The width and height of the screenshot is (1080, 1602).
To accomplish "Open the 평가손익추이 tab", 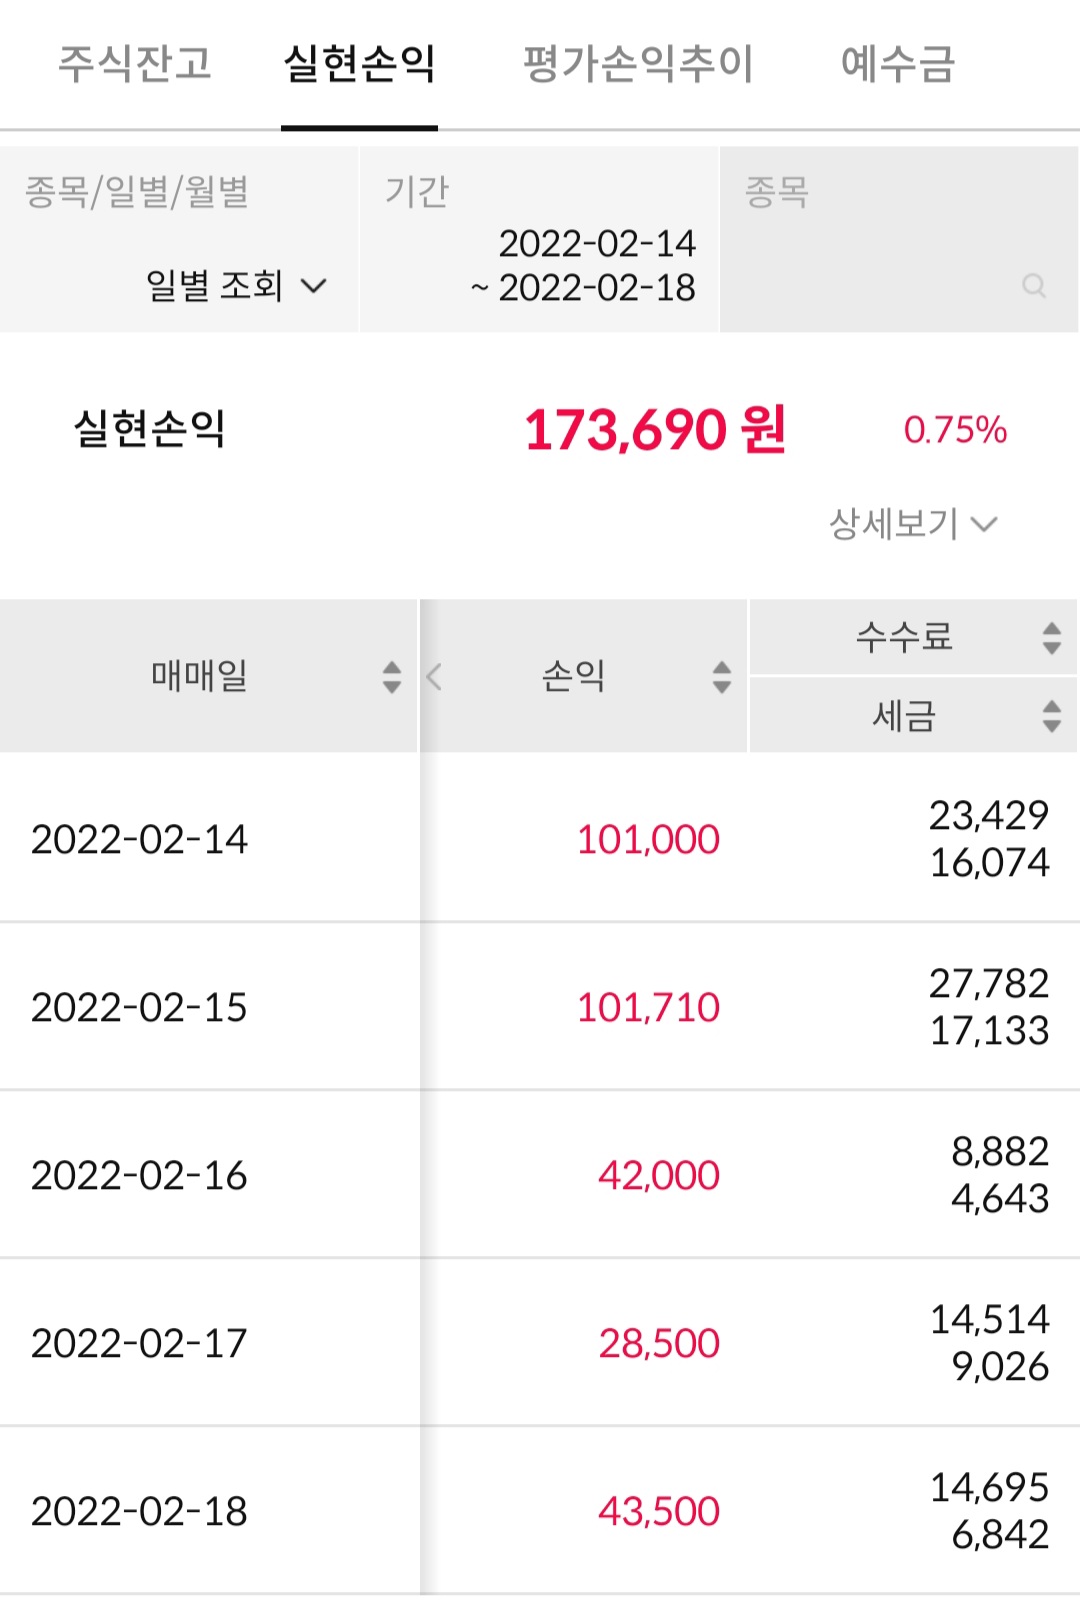I will [x=638, y=64].
